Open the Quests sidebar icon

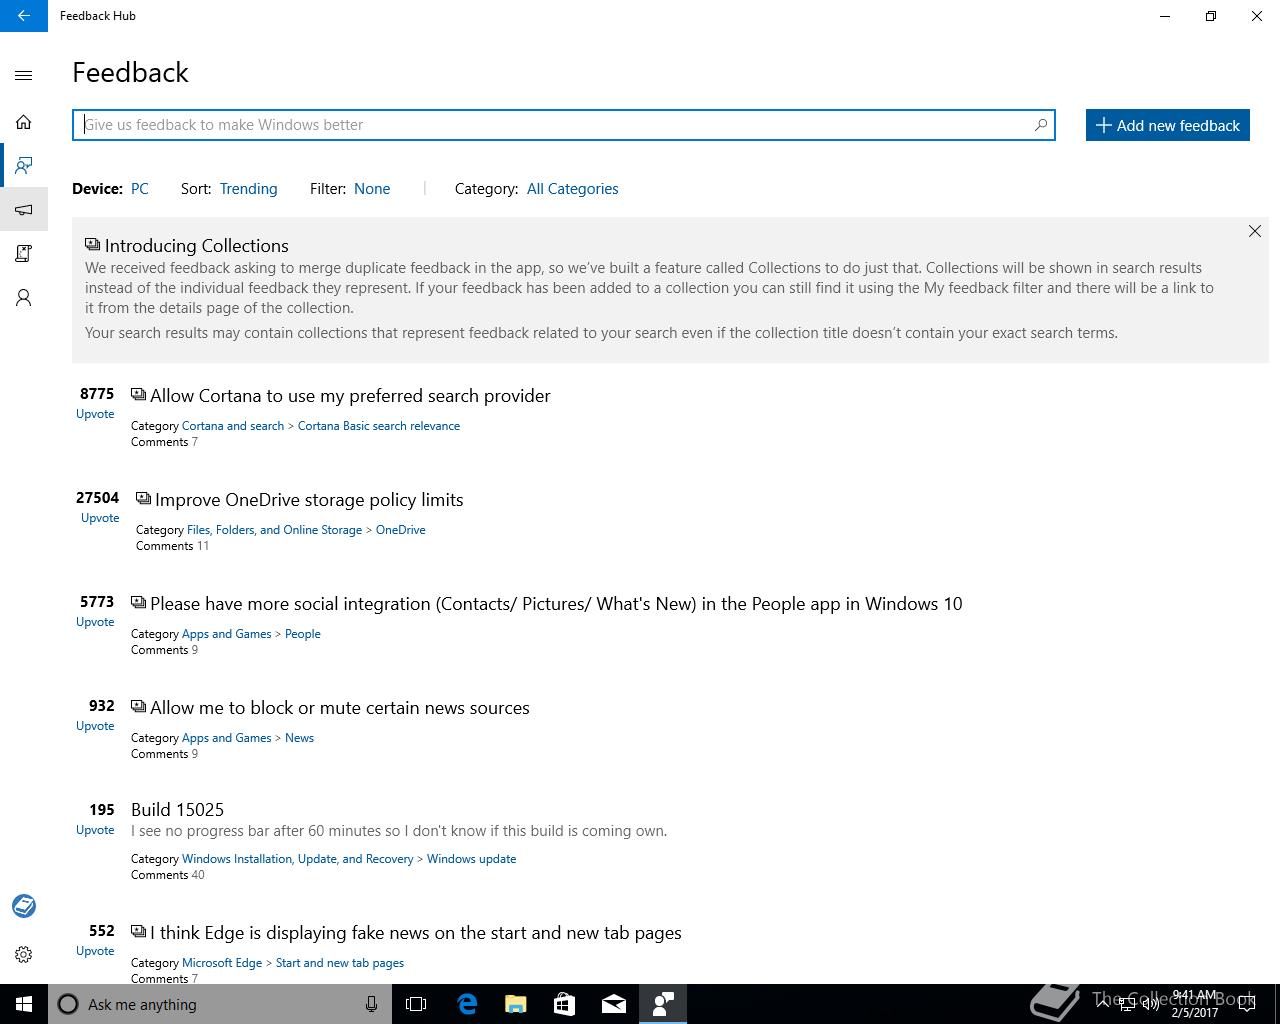coord(24,253)
